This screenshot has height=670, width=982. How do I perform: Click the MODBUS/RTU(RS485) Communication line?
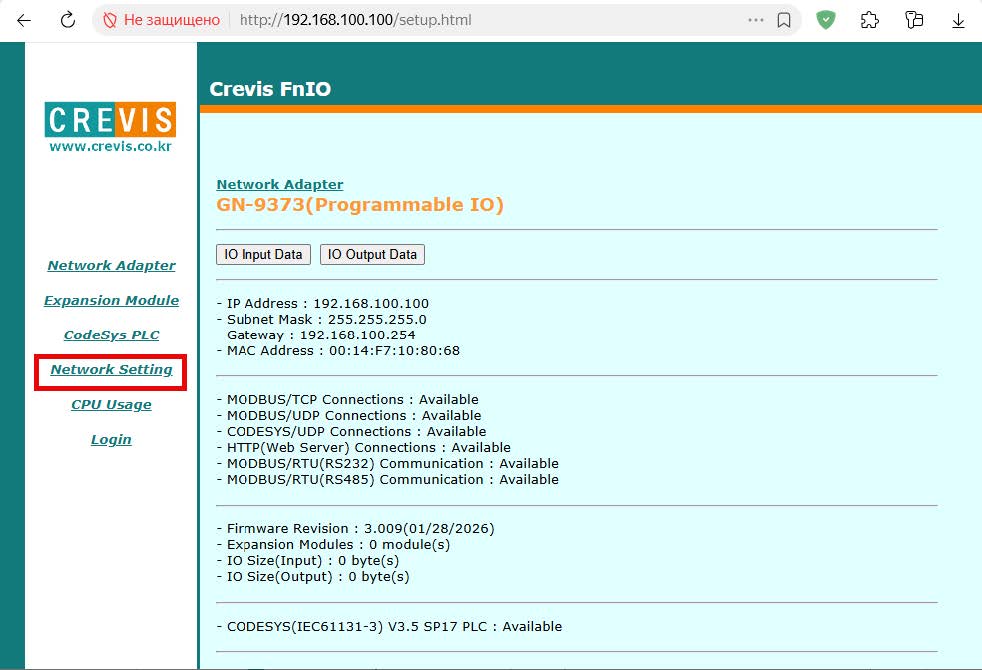click(388, 480)
